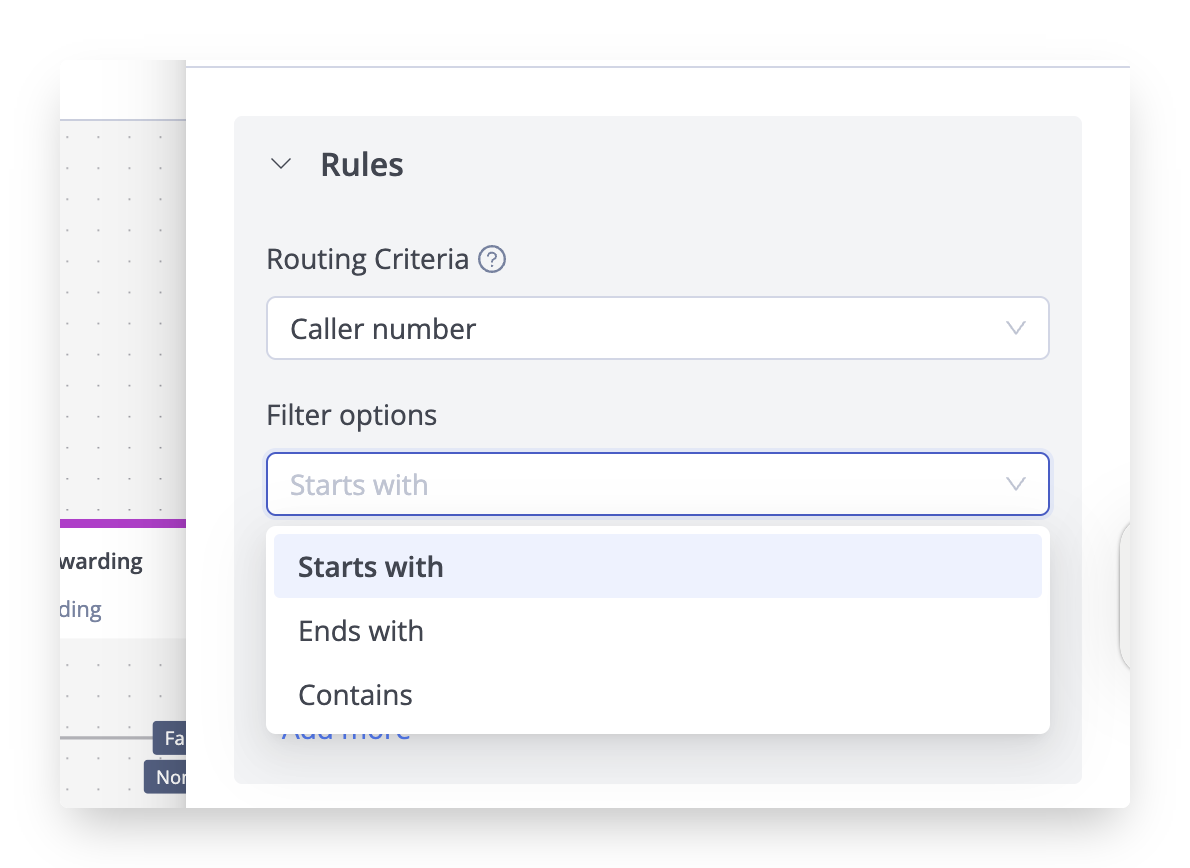The height and width of the screenshot is (868, 1190).
Task: Click the Filter options label
Action: point(351,415)
